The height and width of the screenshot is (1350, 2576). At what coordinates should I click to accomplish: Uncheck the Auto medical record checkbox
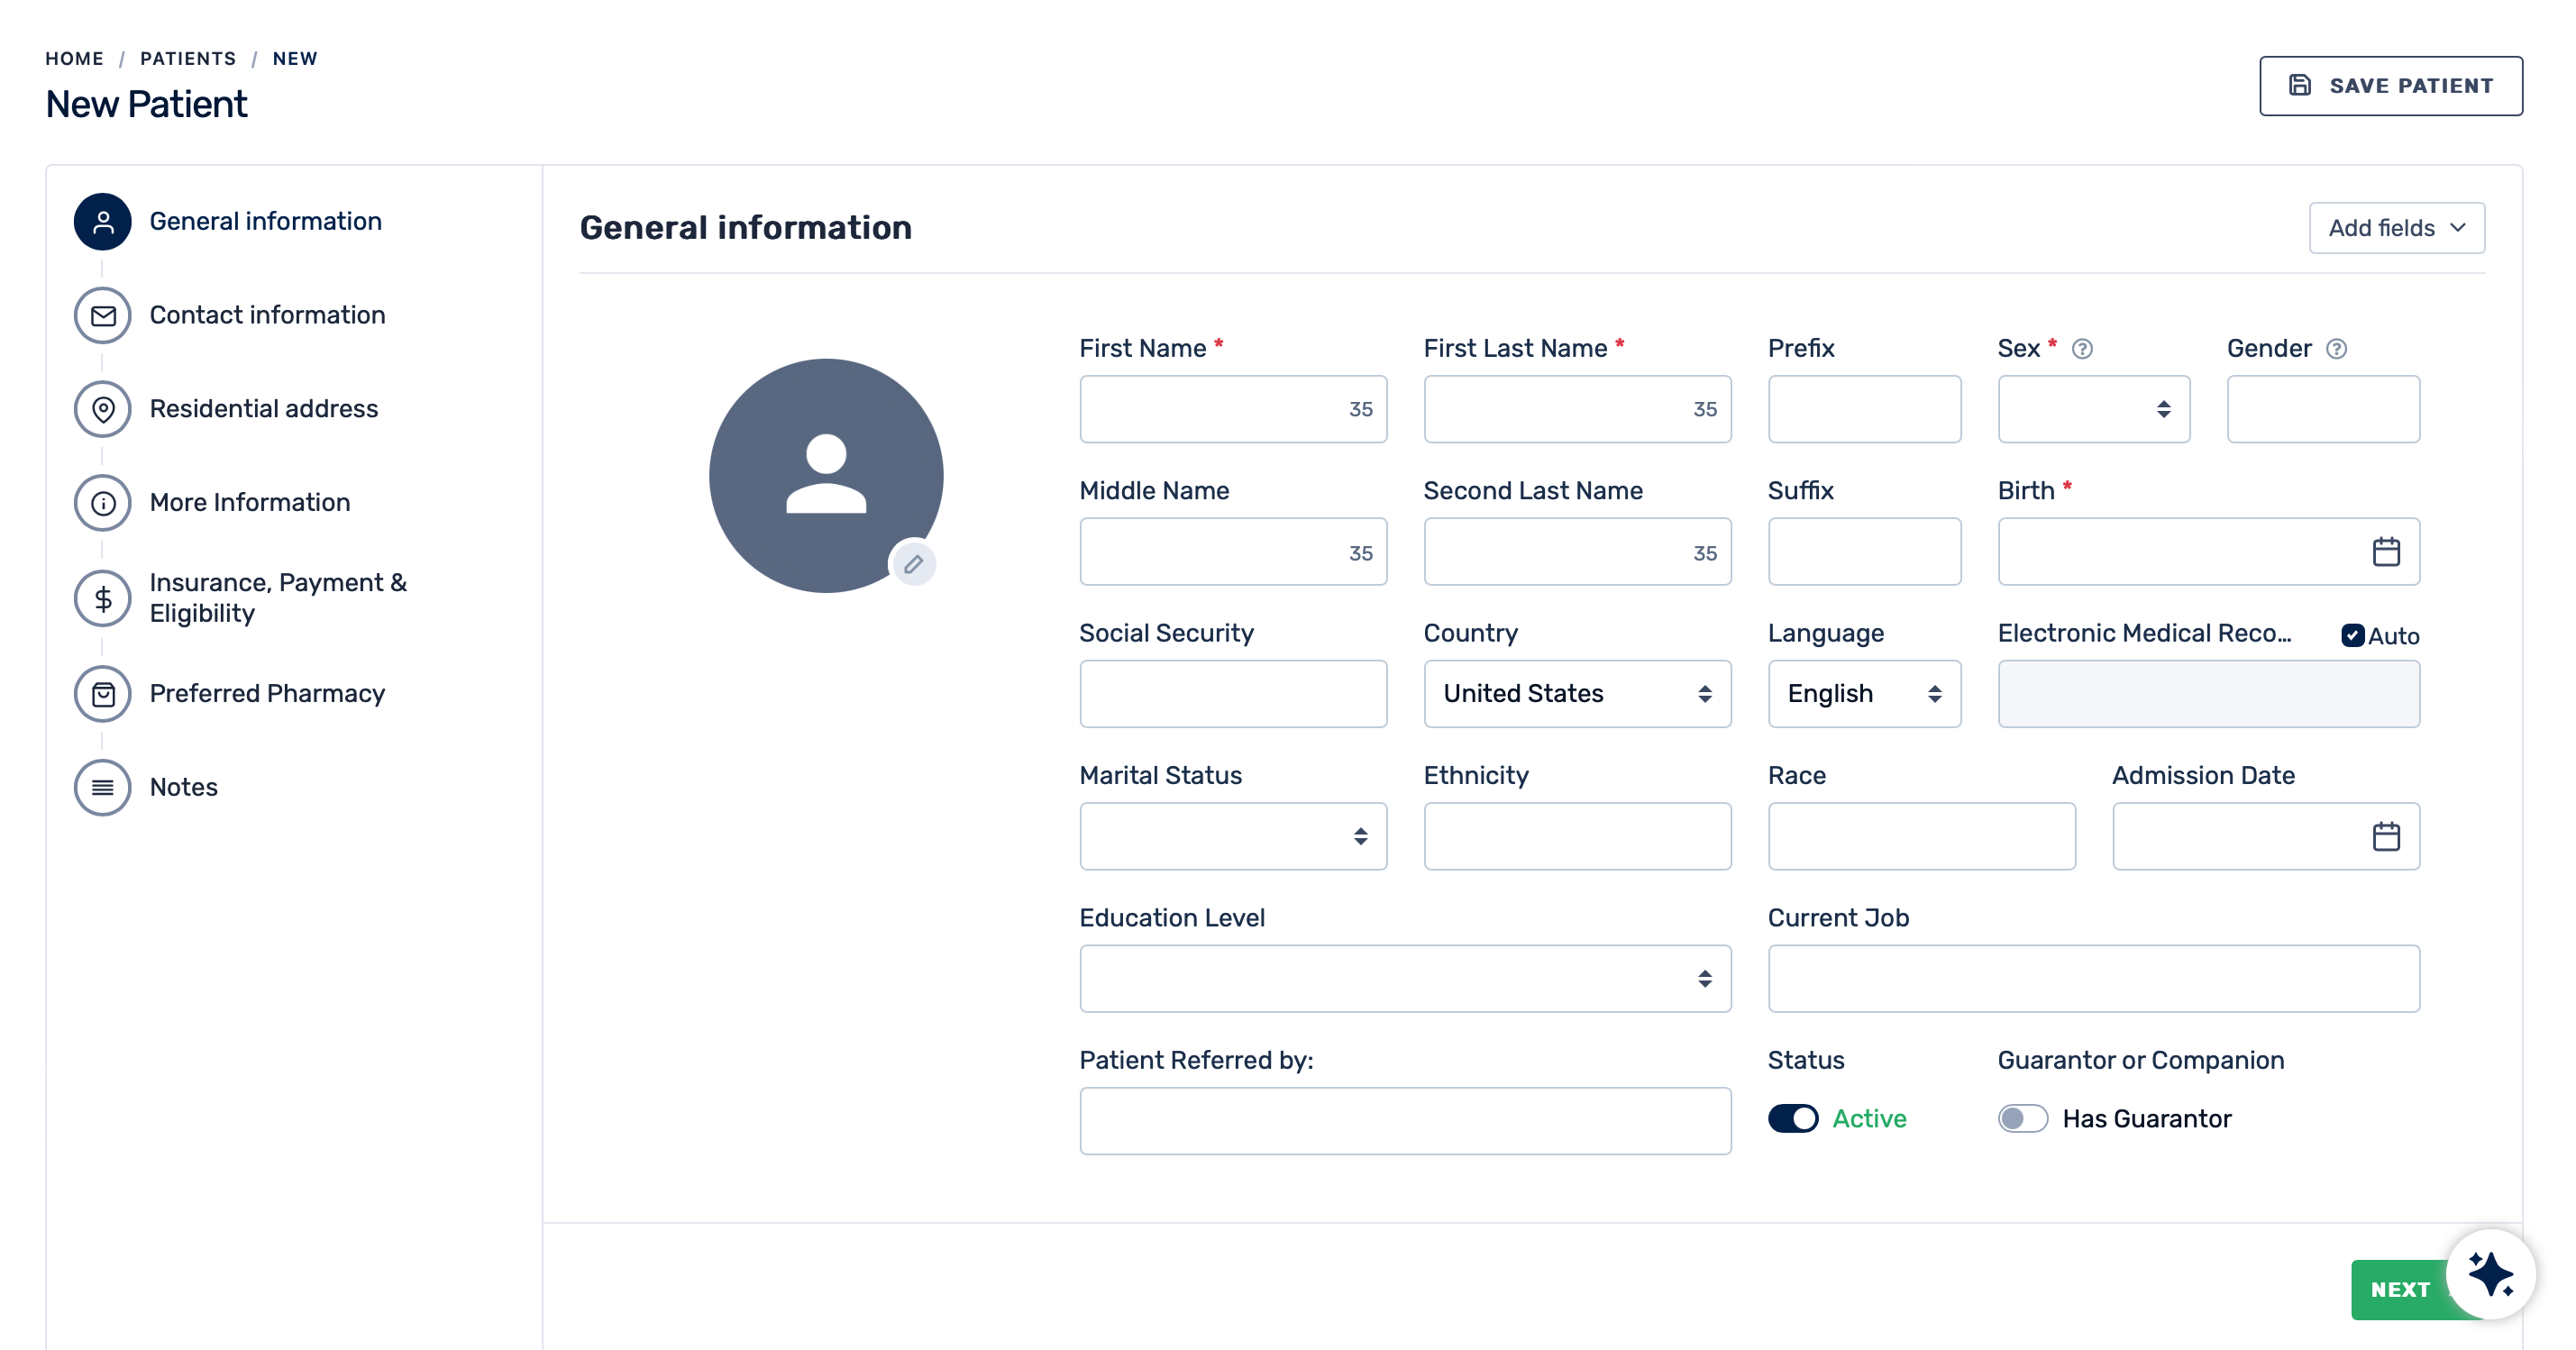(2352, 636)
